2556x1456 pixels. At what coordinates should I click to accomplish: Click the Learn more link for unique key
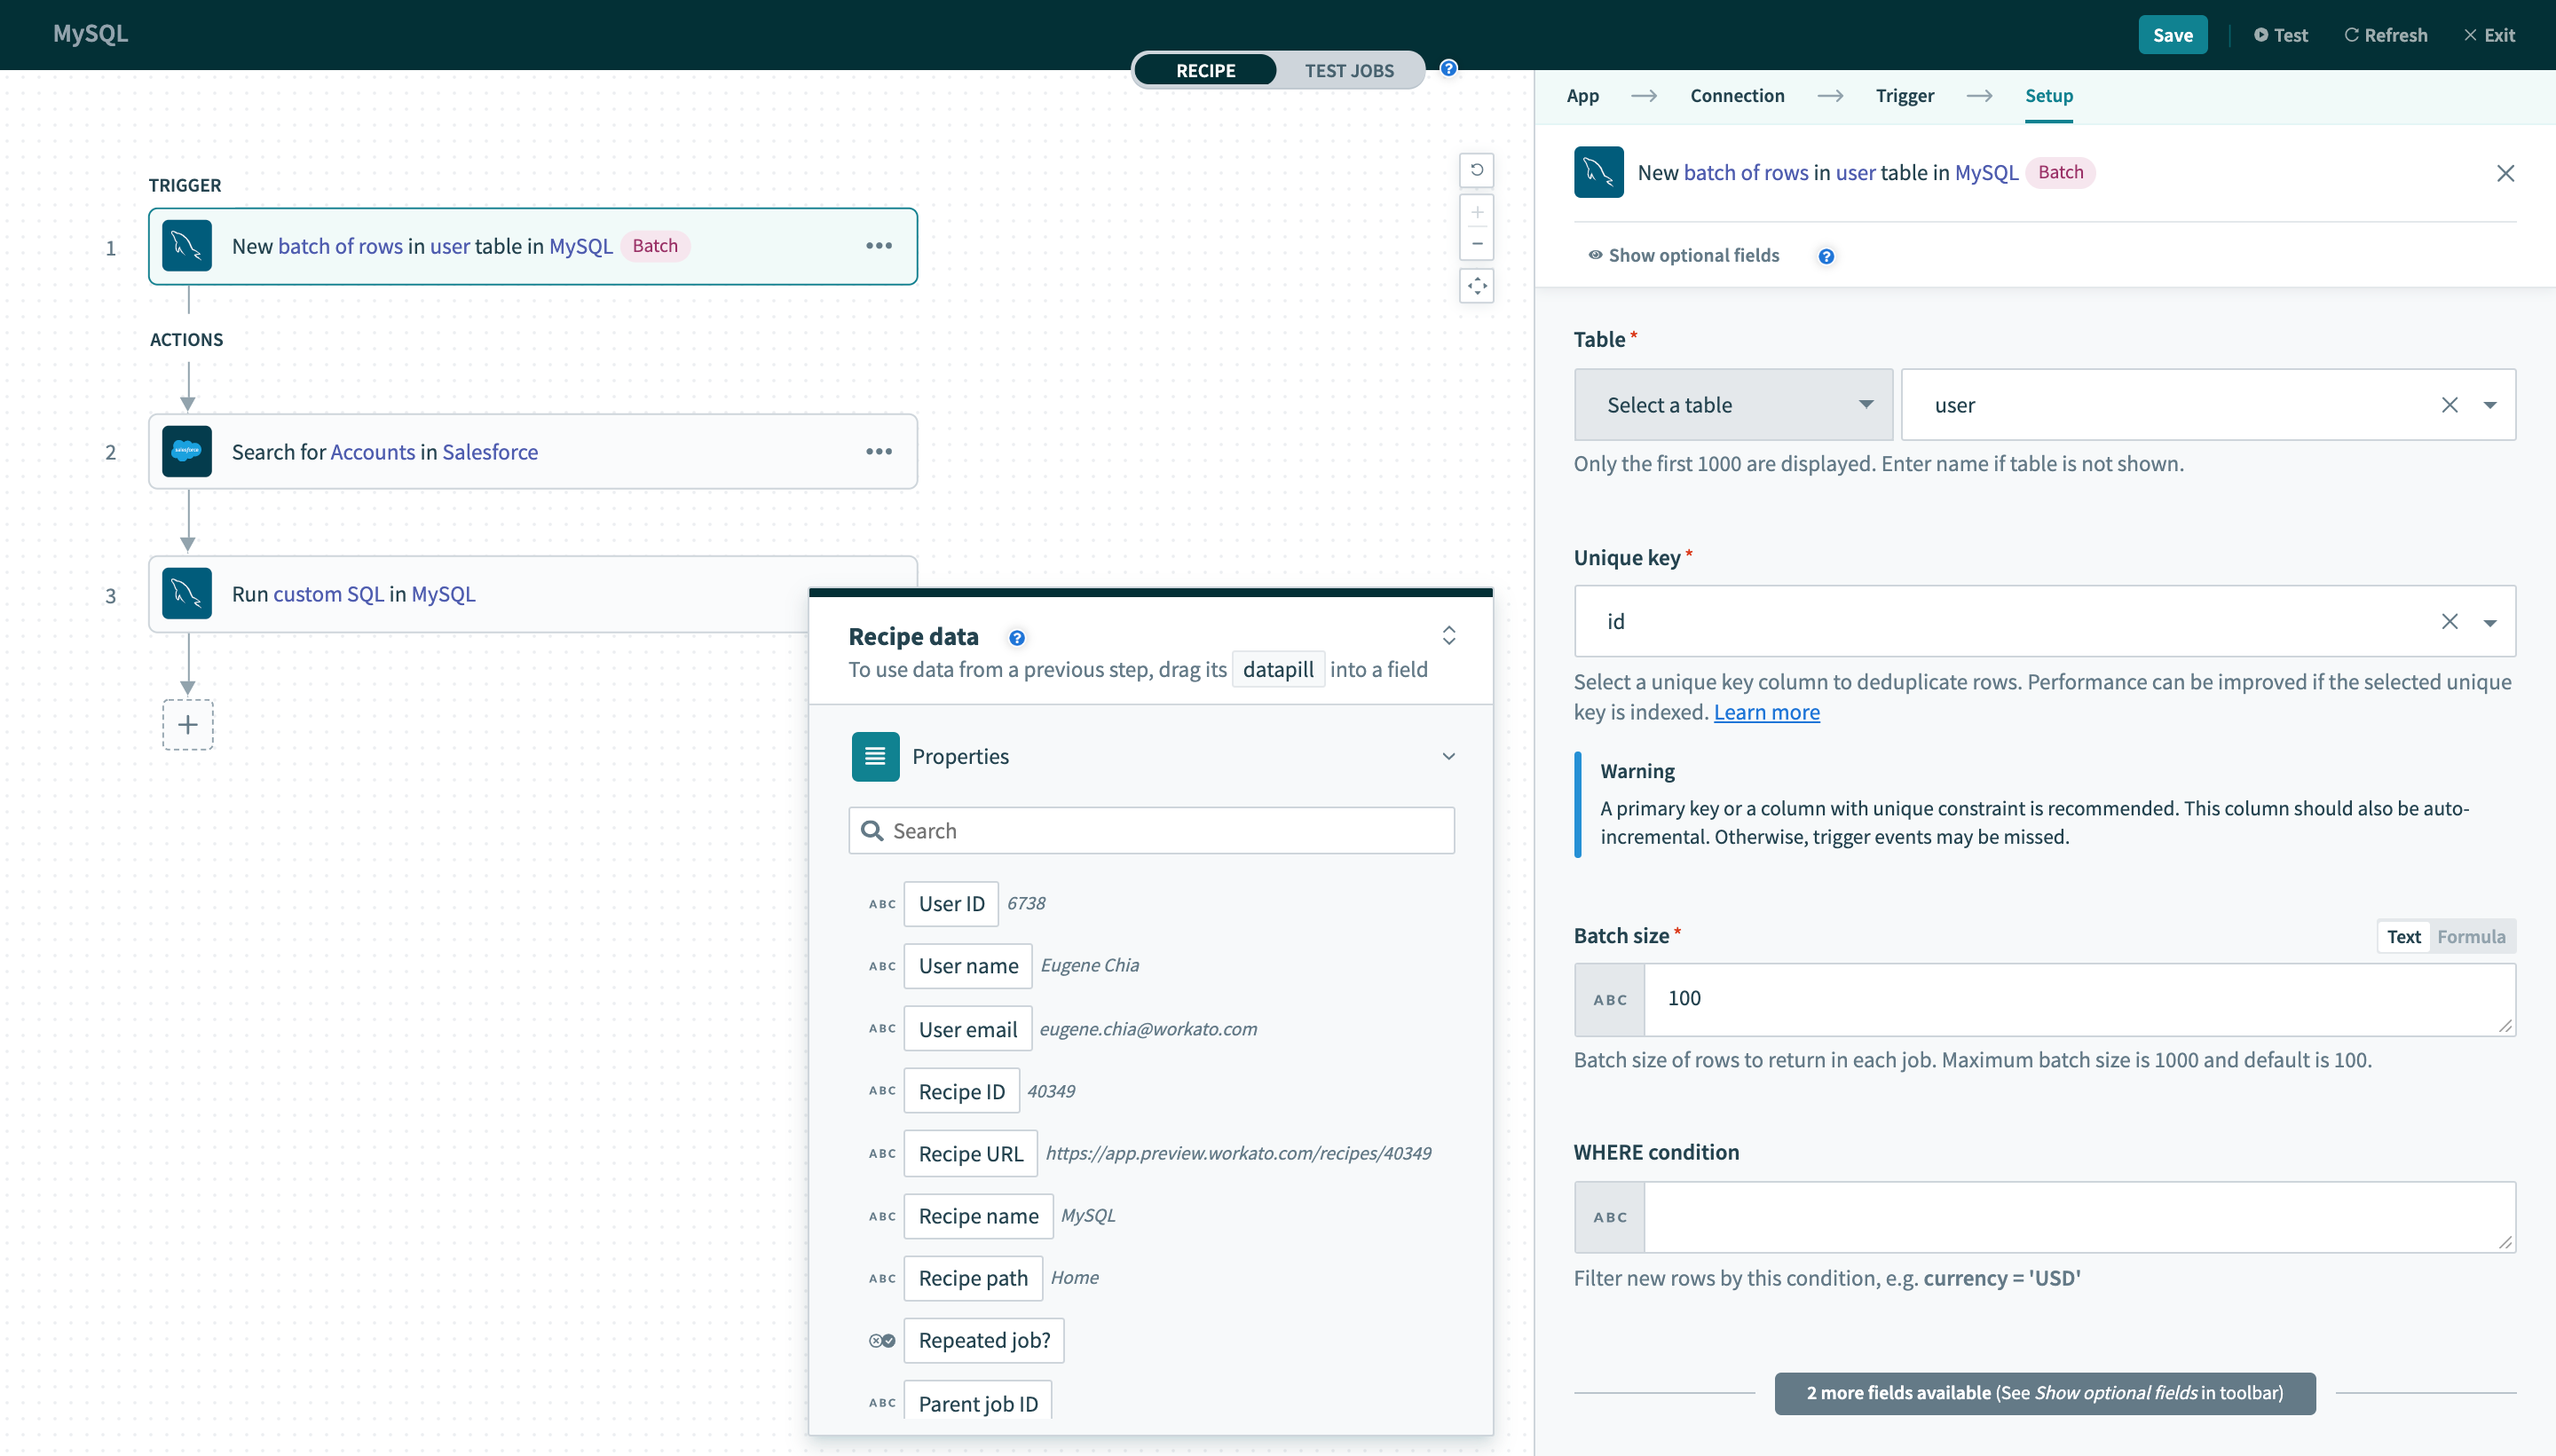[1766, 711]
